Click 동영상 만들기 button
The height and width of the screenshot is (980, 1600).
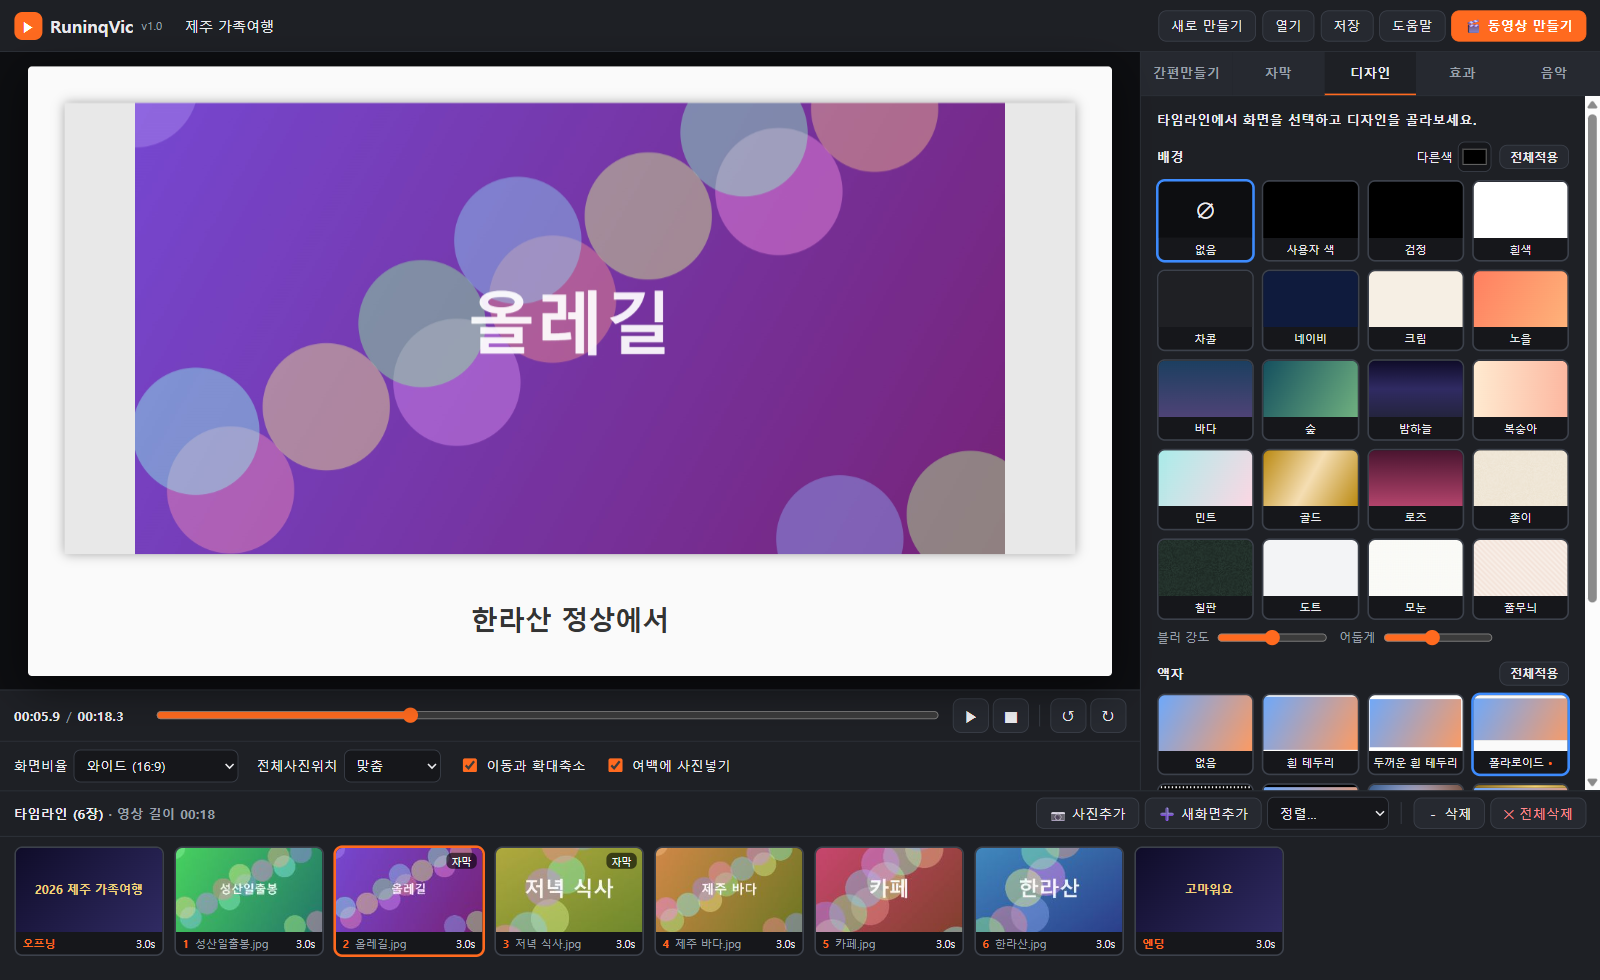tap(1518, 26)
